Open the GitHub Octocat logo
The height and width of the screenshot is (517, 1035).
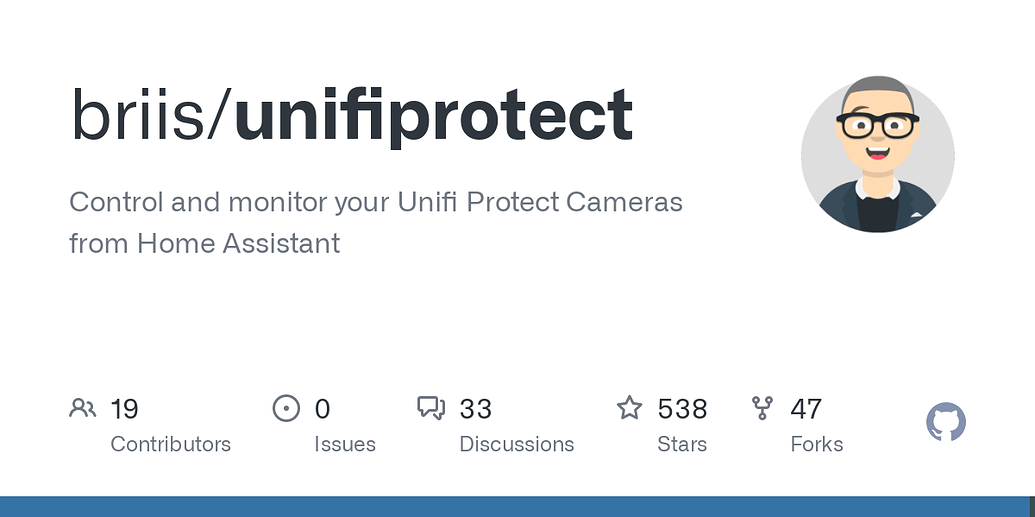coord(946,423)
